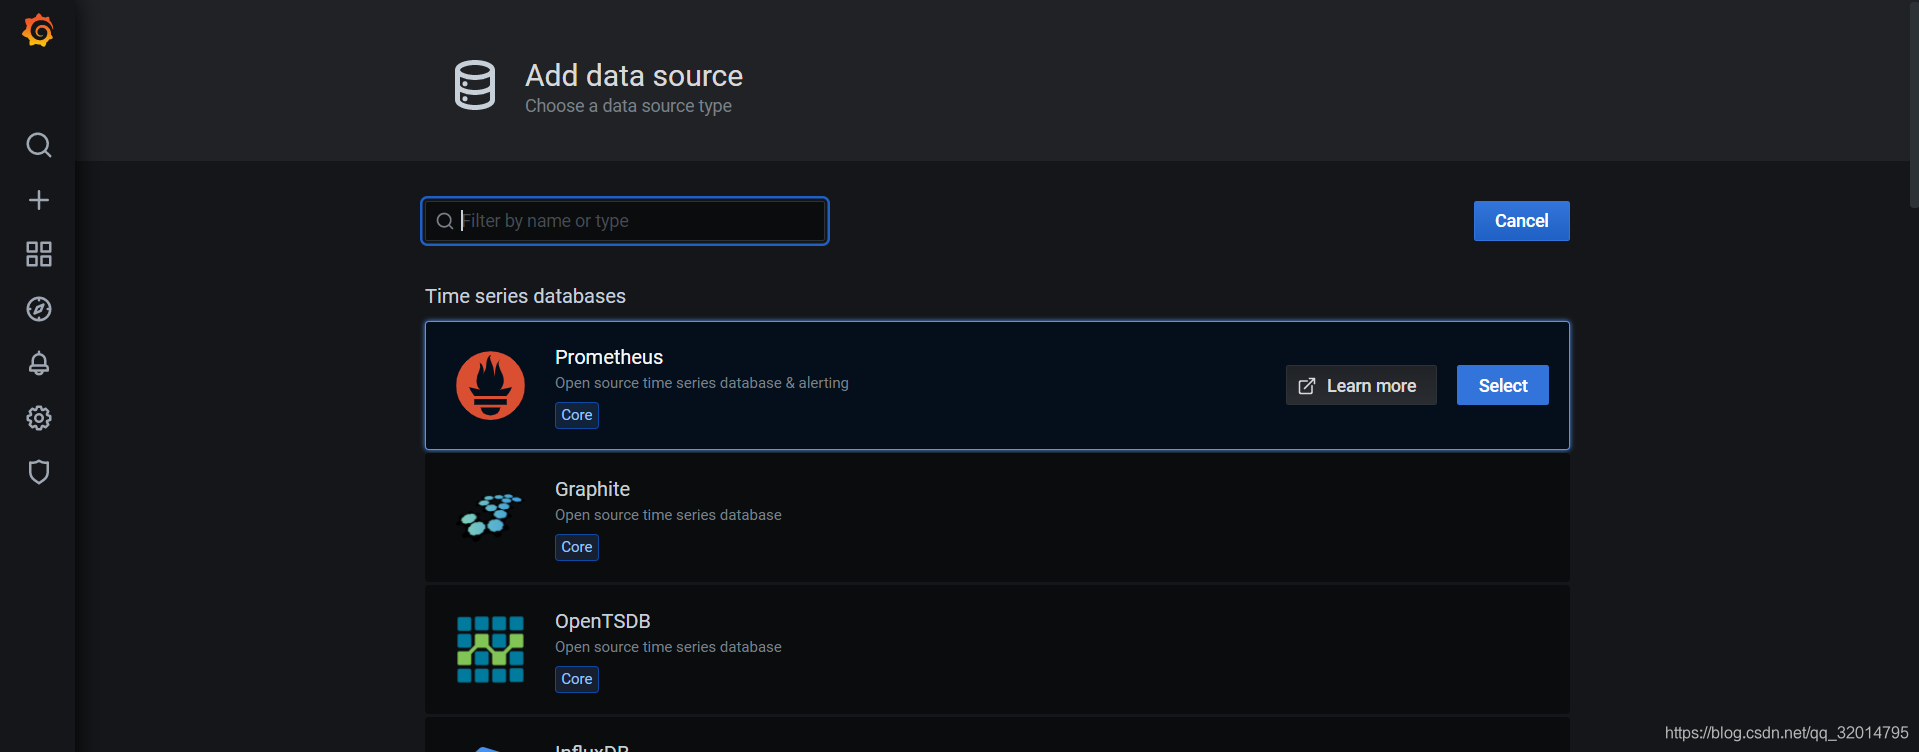The height and width of the screenshot is (752, 1919).
Task: Click Prometheus description about alerting
Action: [701, 383]
